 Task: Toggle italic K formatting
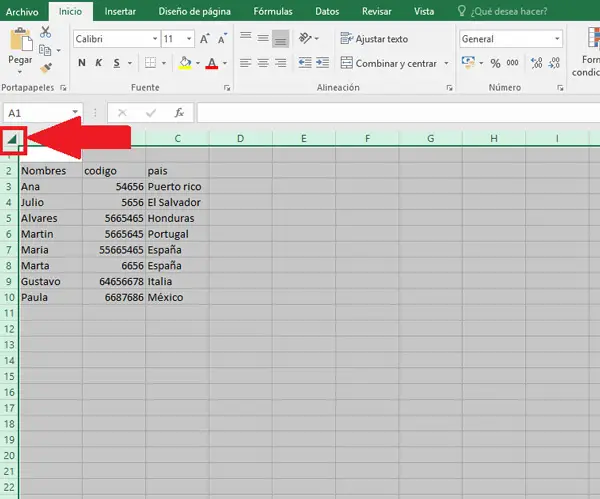click(x=99, y=63)
